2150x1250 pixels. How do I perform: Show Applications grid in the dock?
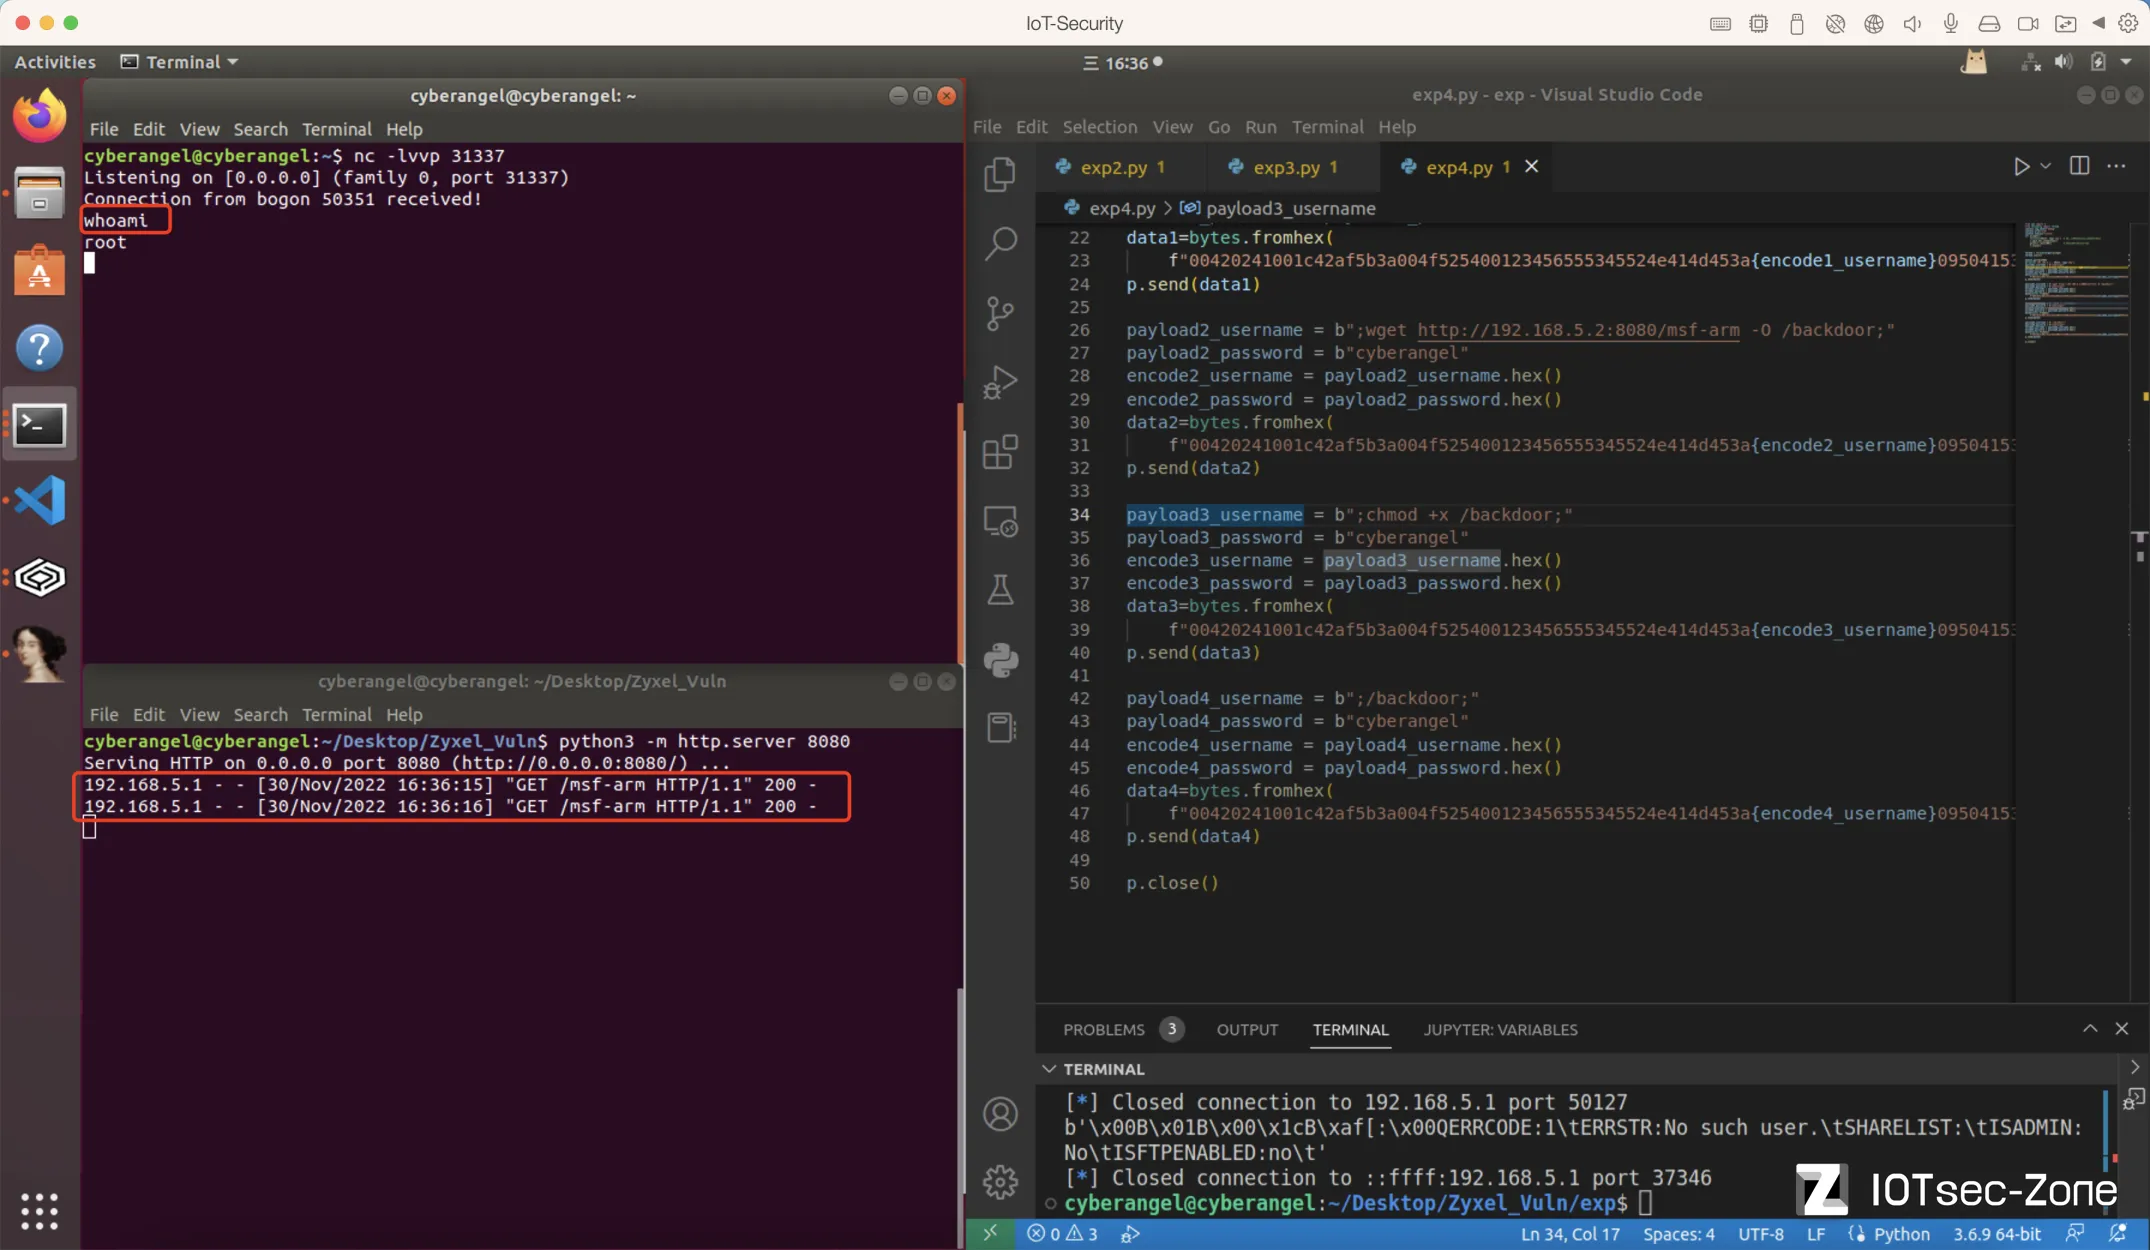pos(40,1211)
